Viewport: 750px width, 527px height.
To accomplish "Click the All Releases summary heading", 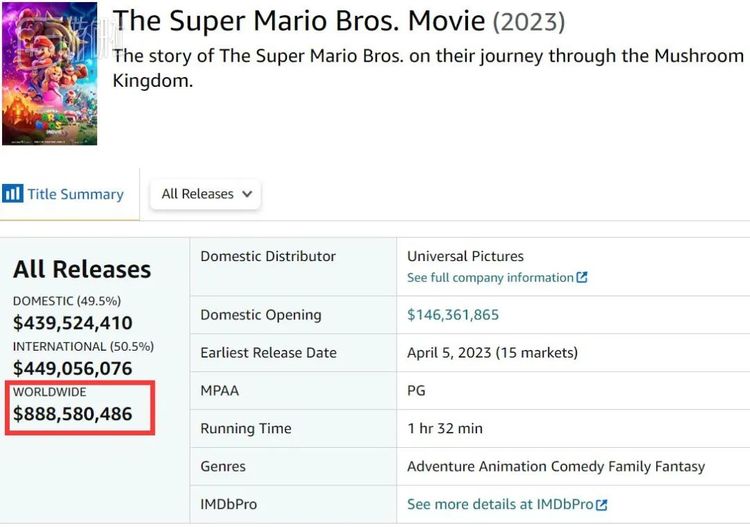I will tap(82, 269).
